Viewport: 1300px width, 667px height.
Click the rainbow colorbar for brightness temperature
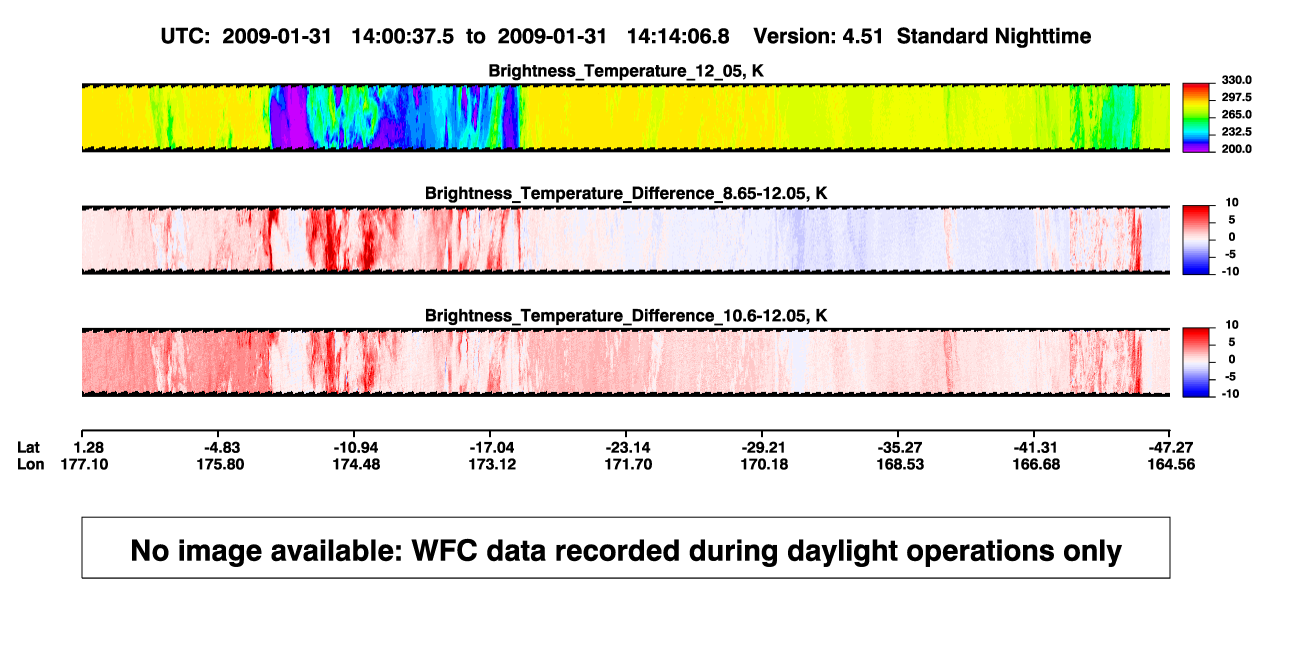[x=1196, y=118]
